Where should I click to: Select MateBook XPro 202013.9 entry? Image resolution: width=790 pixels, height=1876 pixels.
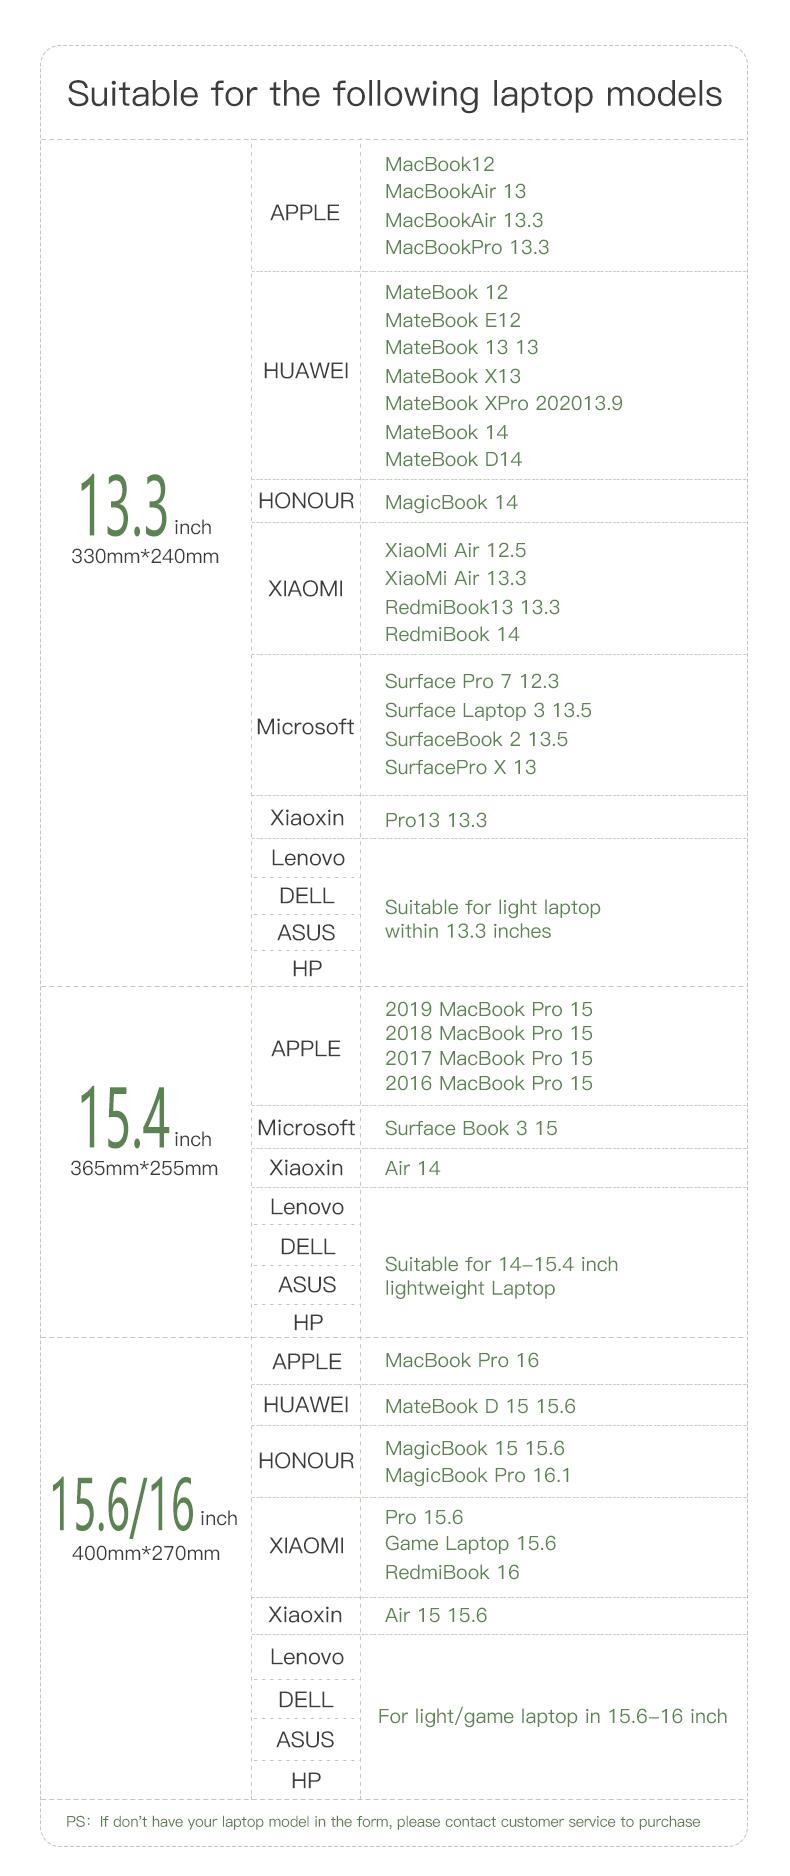(504, 404)
